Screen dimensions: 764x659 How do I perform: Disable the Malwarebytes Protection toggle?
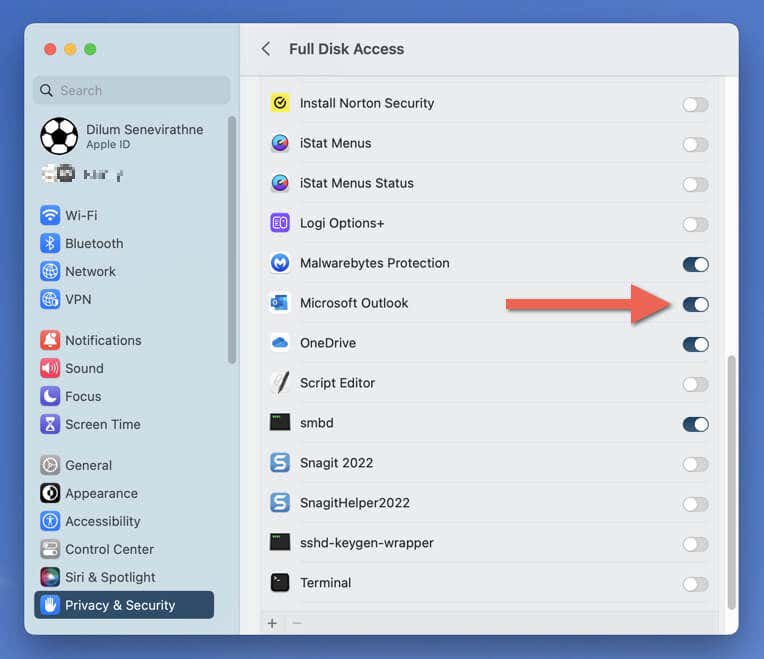695,264
